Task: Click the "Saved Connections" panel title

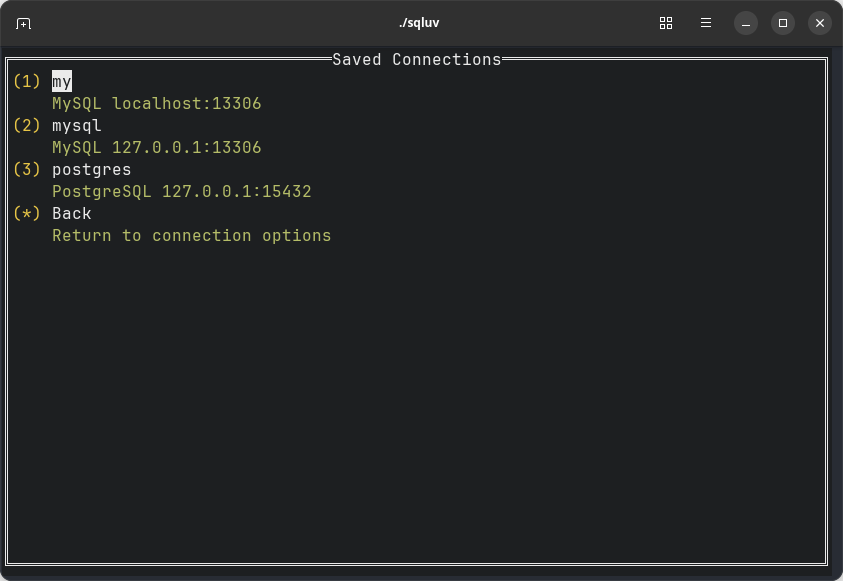Action: tap(417, 60)
